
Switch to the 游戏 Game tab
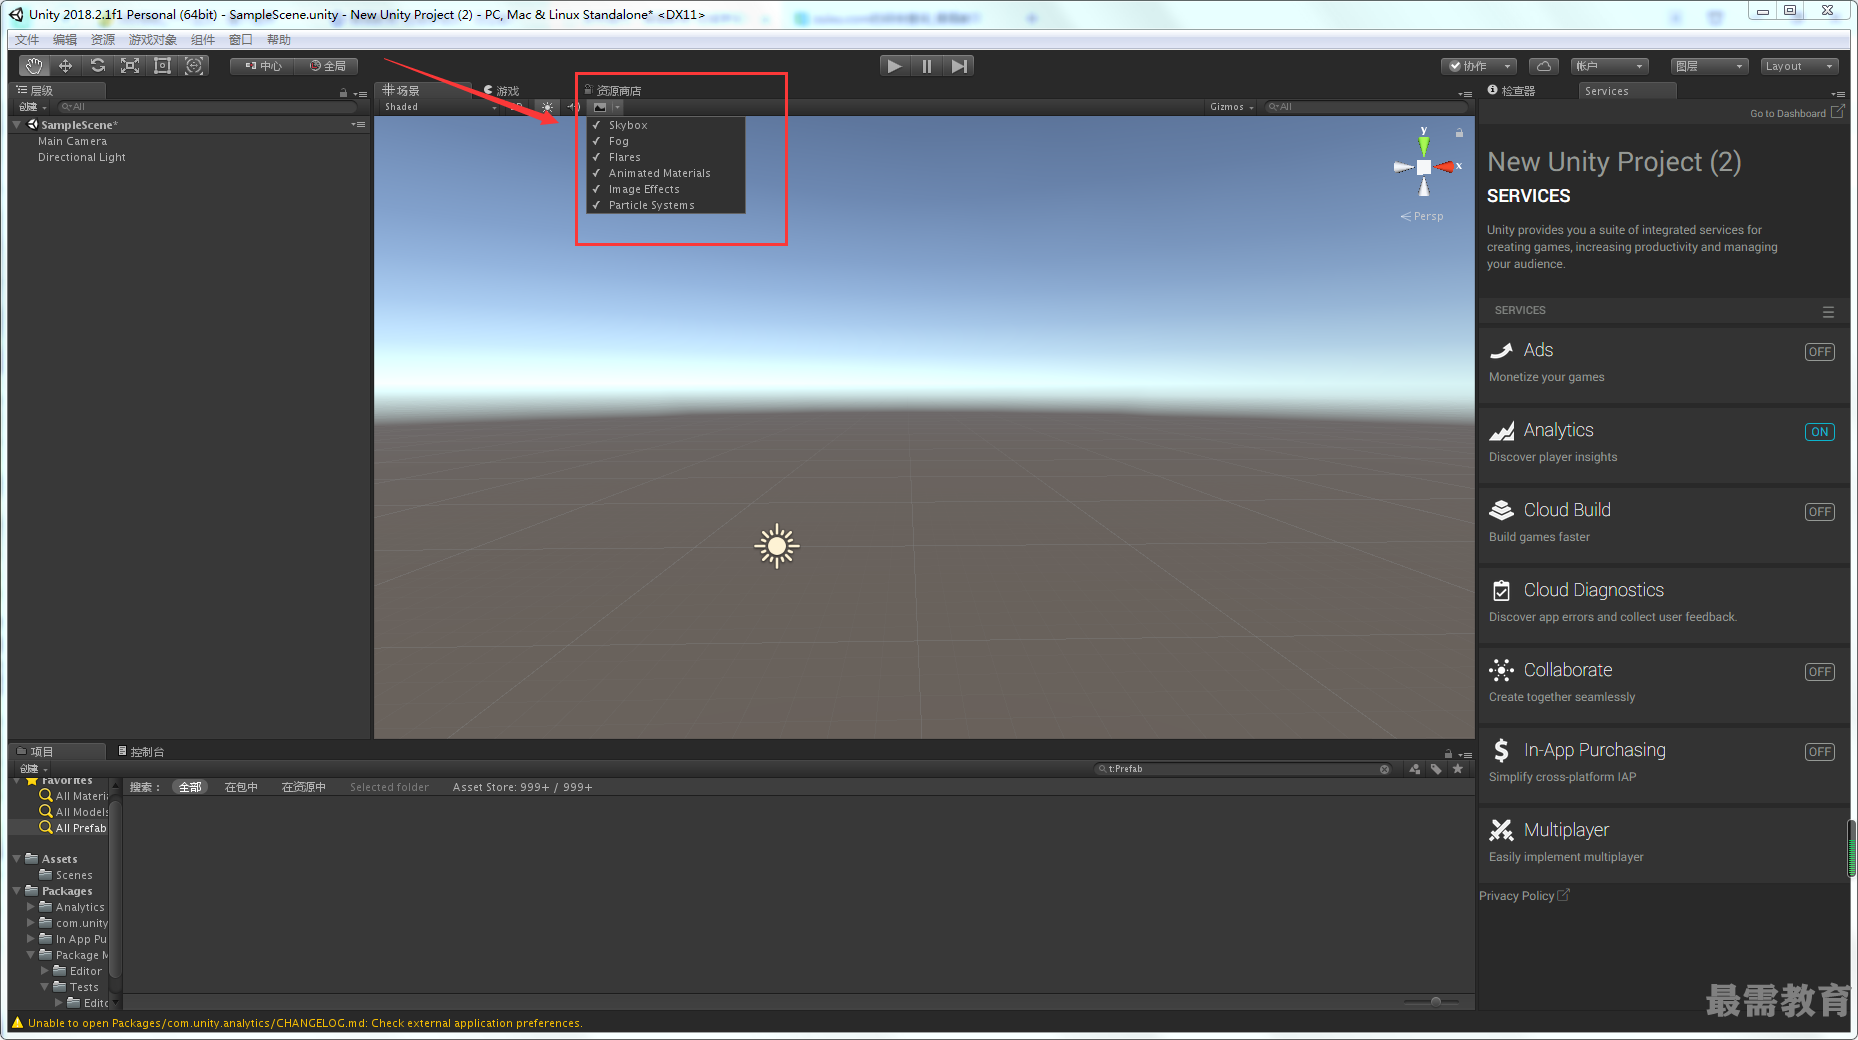coord(502,91)
